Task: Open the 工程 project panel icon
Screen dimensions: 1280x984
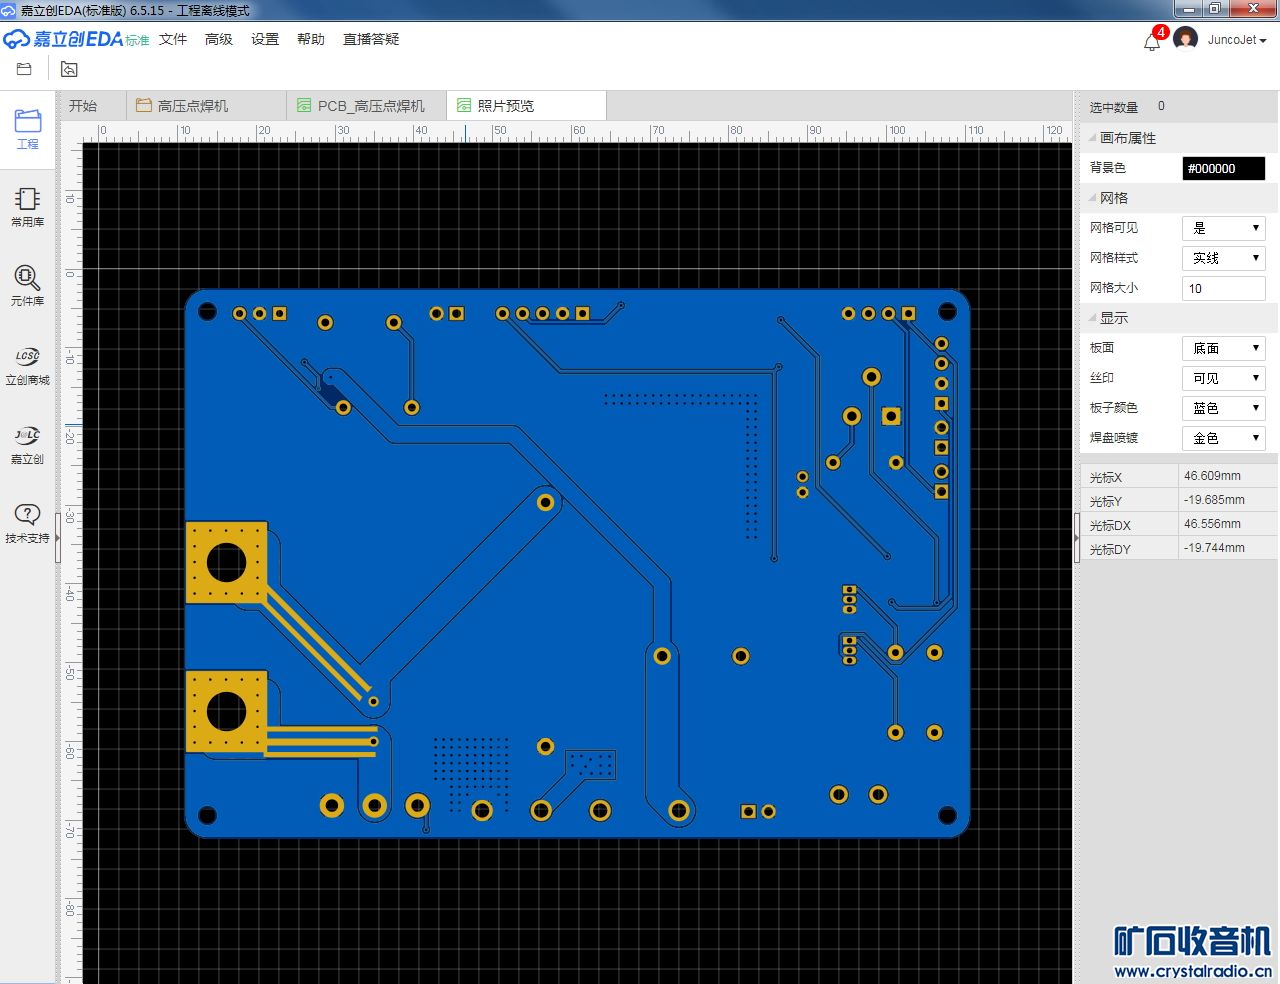Action: [28, 128]
